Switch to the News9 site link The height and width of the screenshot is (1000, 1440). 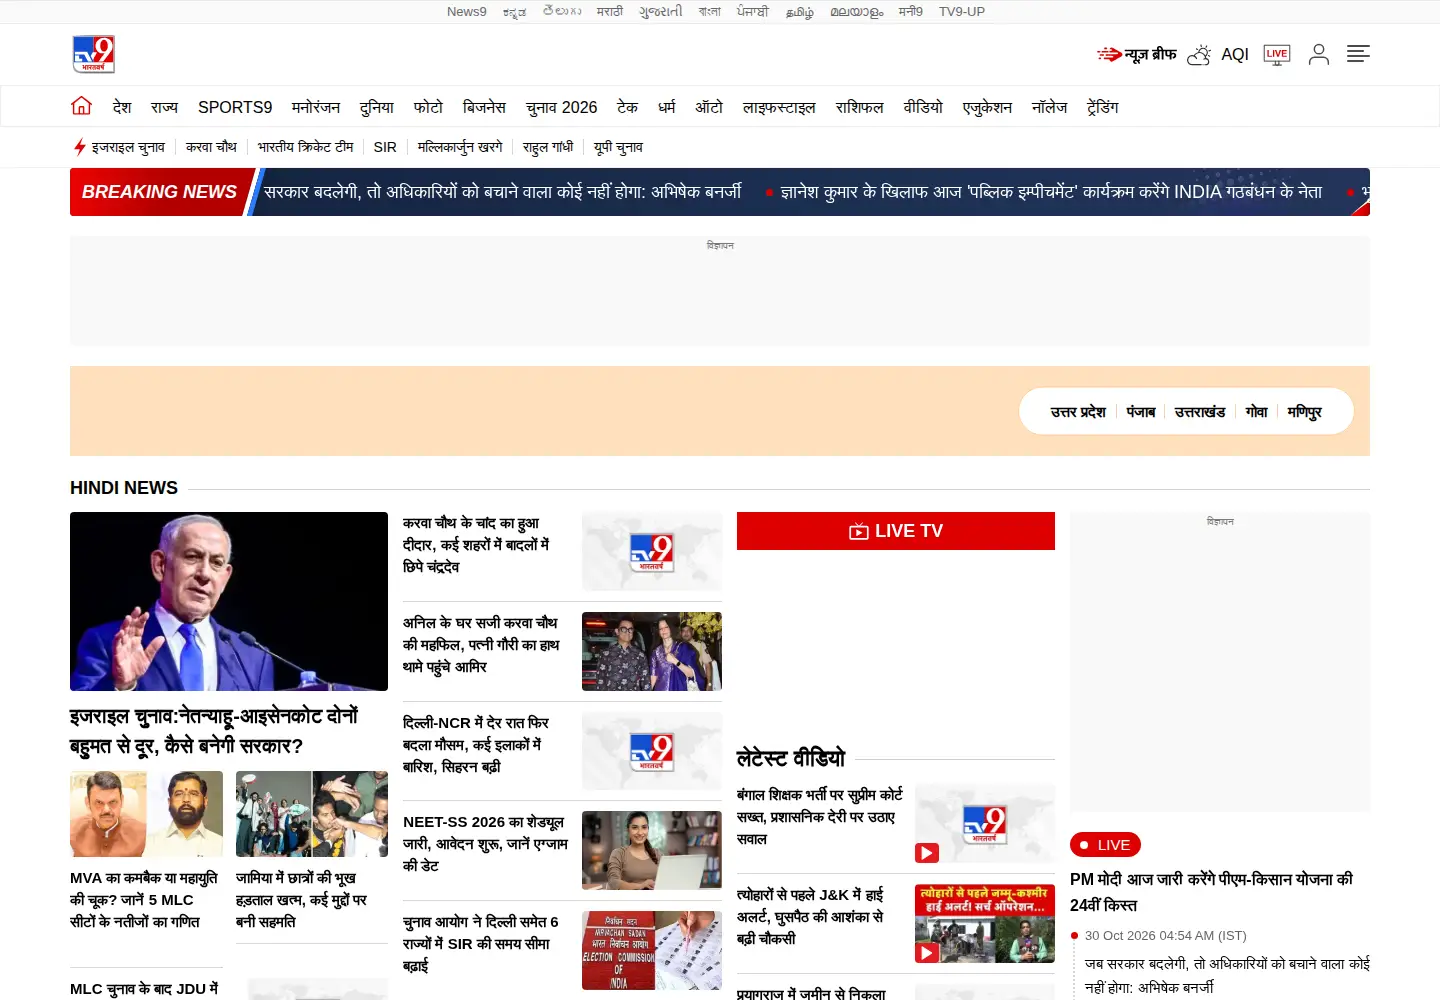[467, 12]
